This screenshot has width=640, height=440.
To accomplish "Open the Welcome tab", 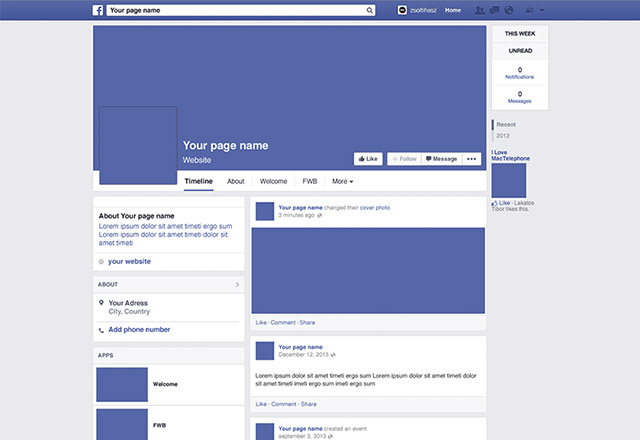I will tap(274, 181).
